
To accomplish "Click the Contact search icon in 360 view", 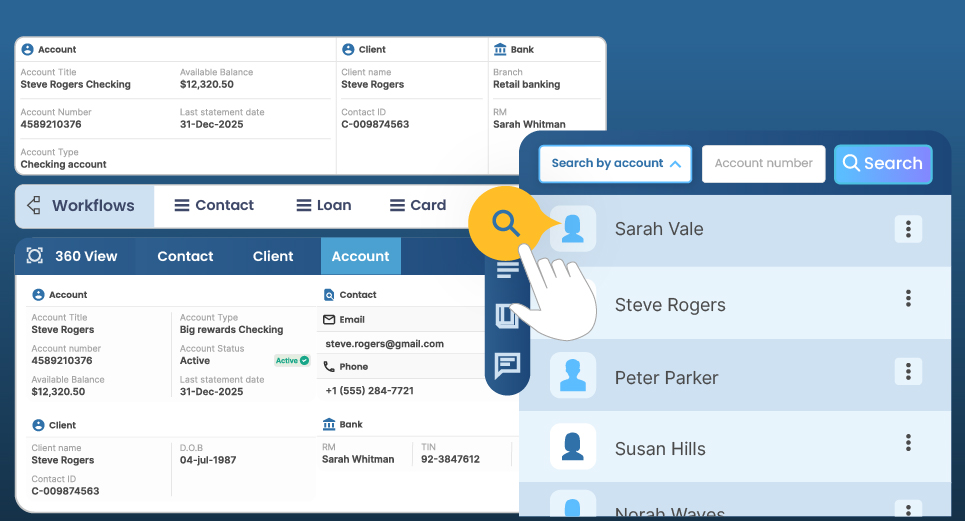I will pos(329,295).
